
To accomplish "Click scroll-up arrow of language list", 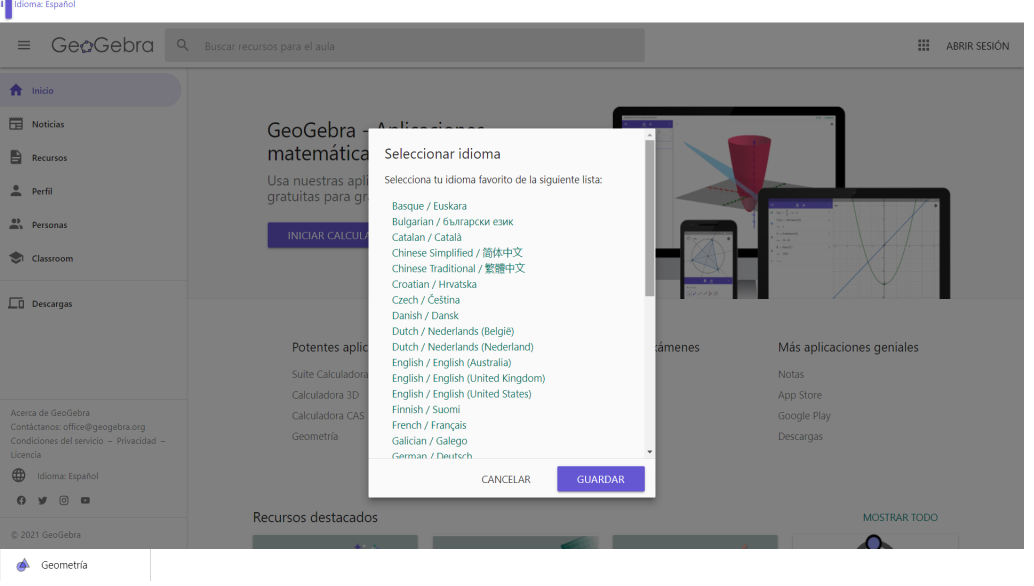I will [649, 134].
